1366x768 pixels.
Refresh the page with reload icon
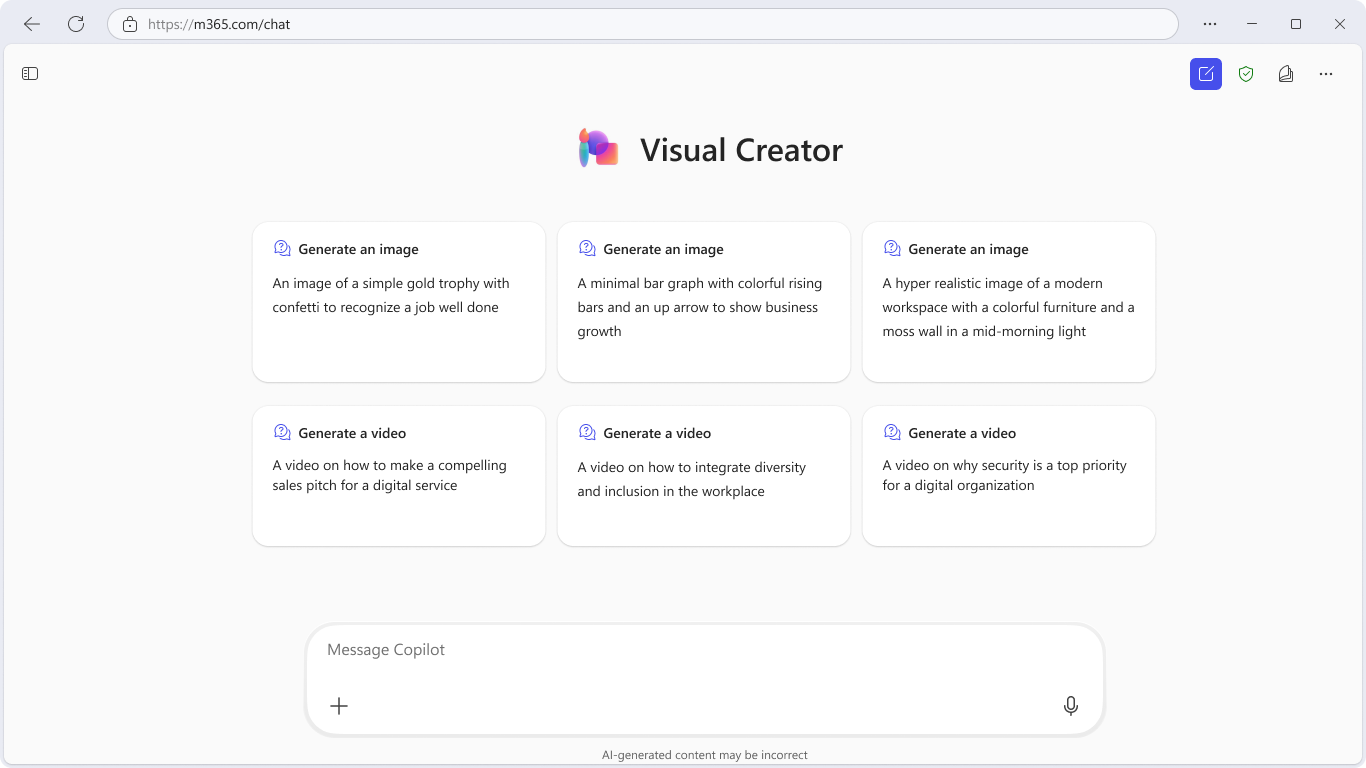[76, 24]
